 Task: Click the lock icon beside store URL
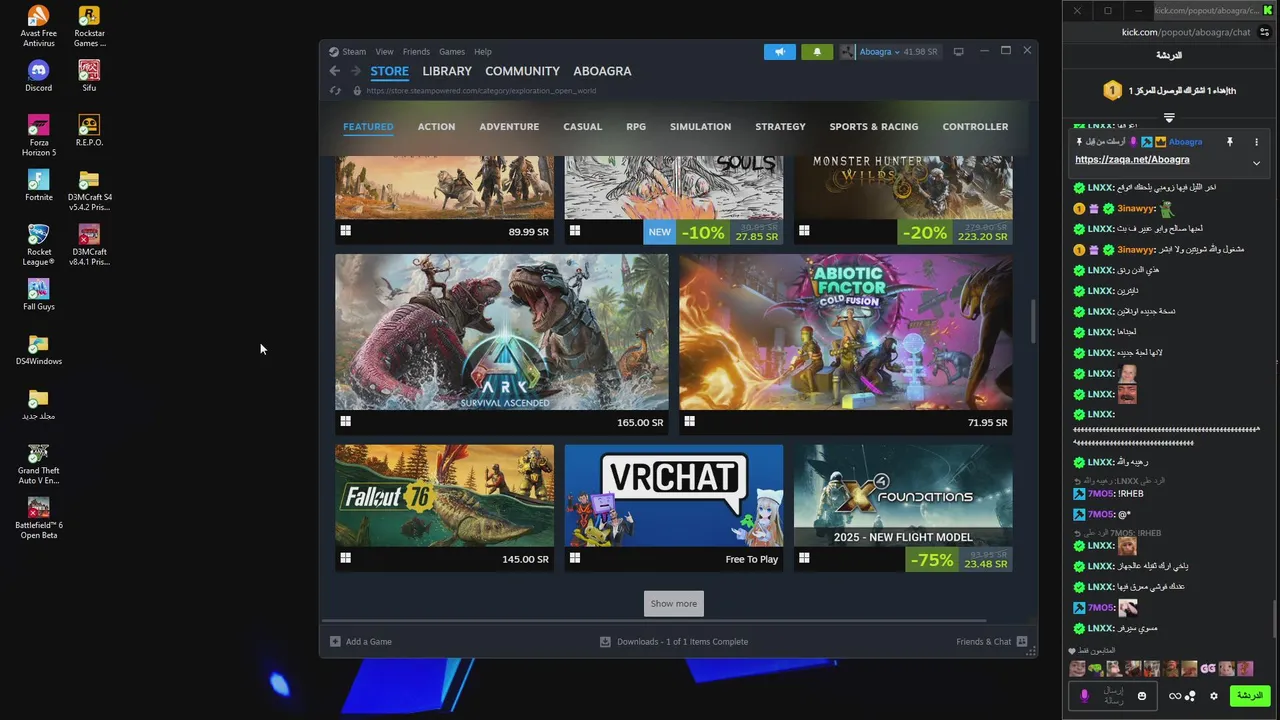coord(357,91)
